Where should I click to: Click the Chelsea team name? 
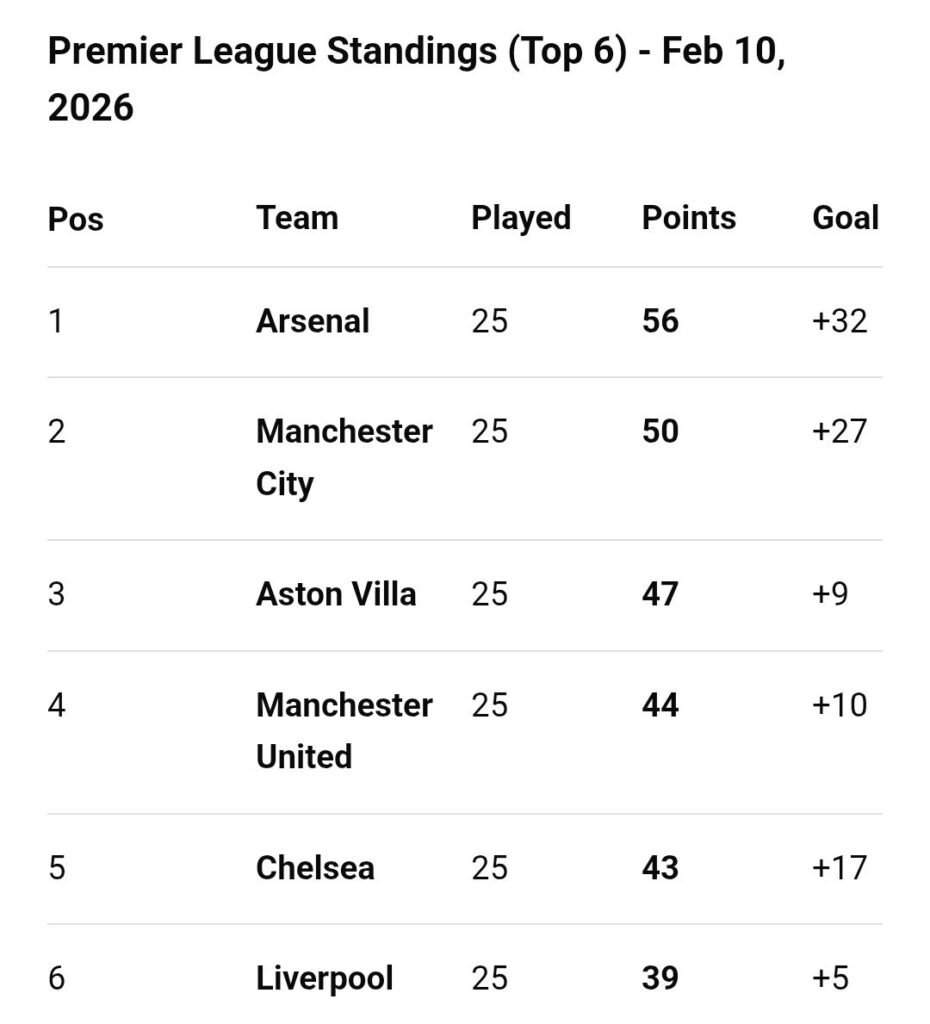pos(315,867)
